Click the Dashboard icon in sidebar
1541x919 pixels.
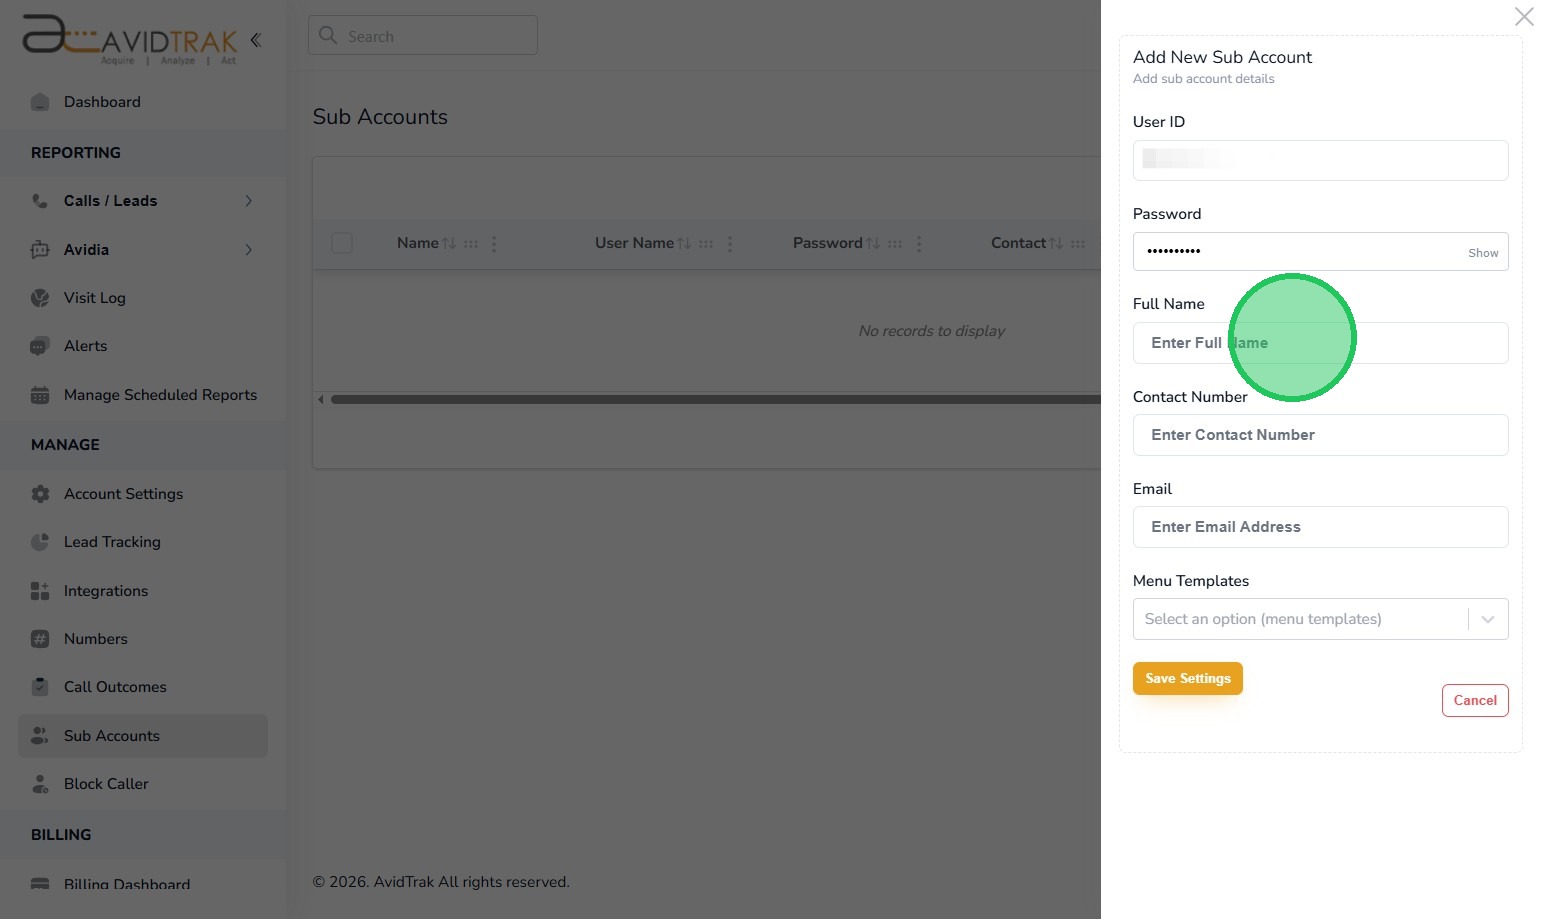40,102
